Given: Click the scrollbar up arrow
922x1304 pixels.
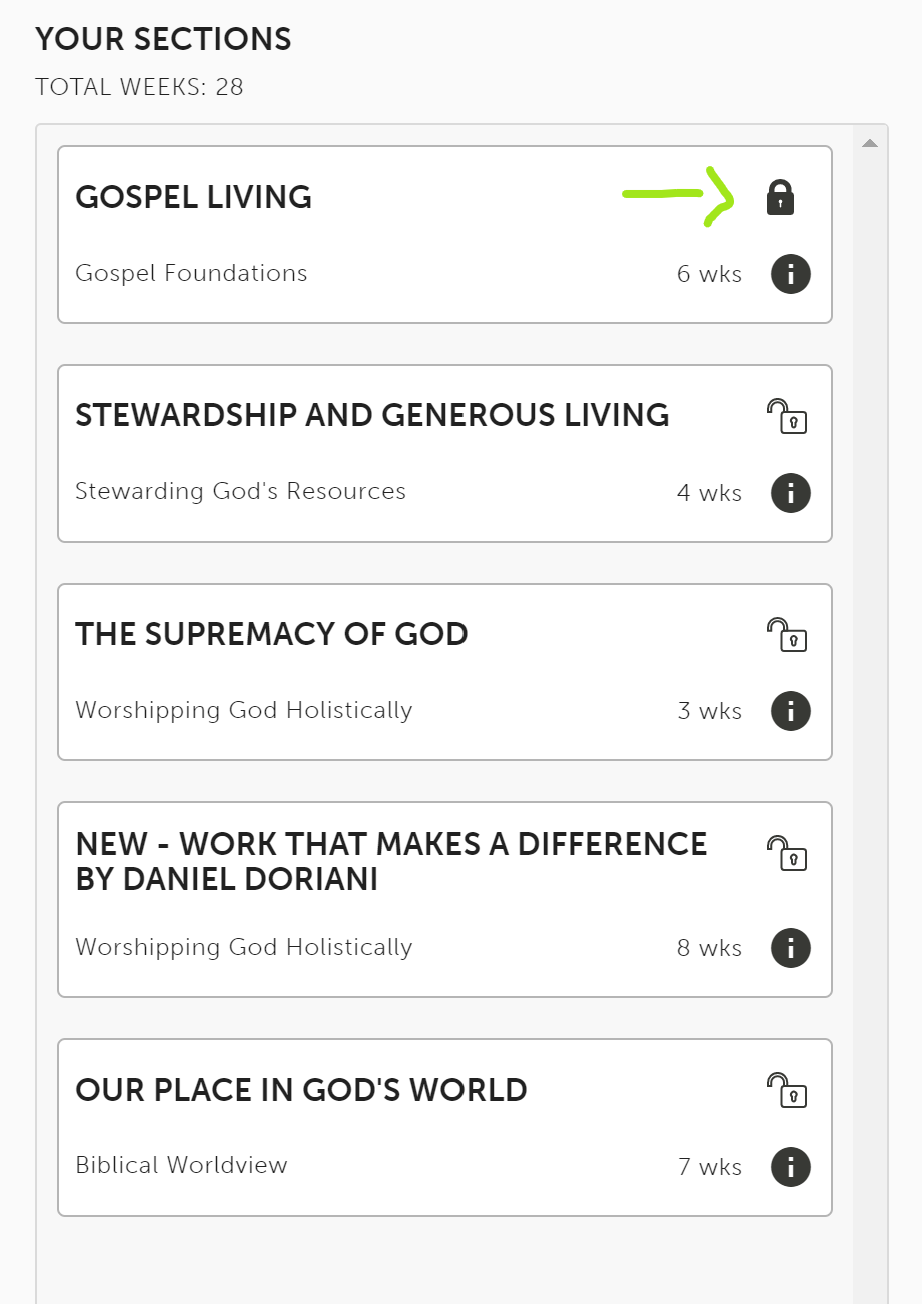Looking at the screenshot, I should 870,143.
